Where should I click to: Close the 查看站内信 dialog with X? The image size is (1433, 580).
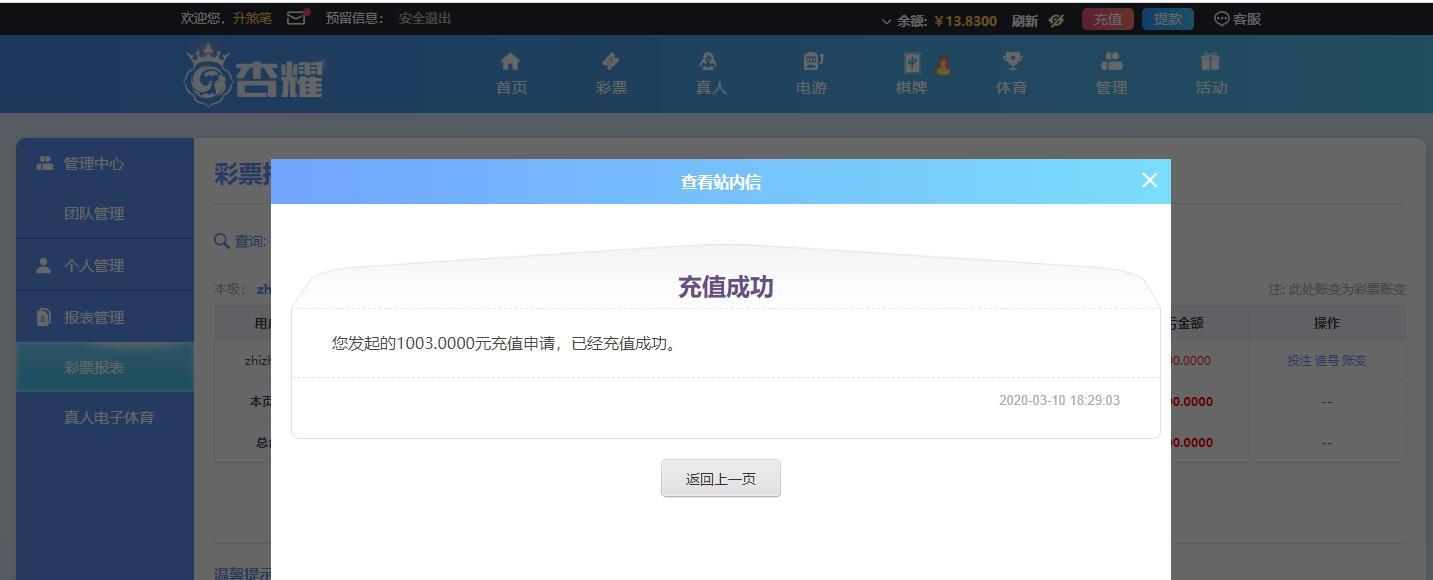click(x=1149, y=180)
